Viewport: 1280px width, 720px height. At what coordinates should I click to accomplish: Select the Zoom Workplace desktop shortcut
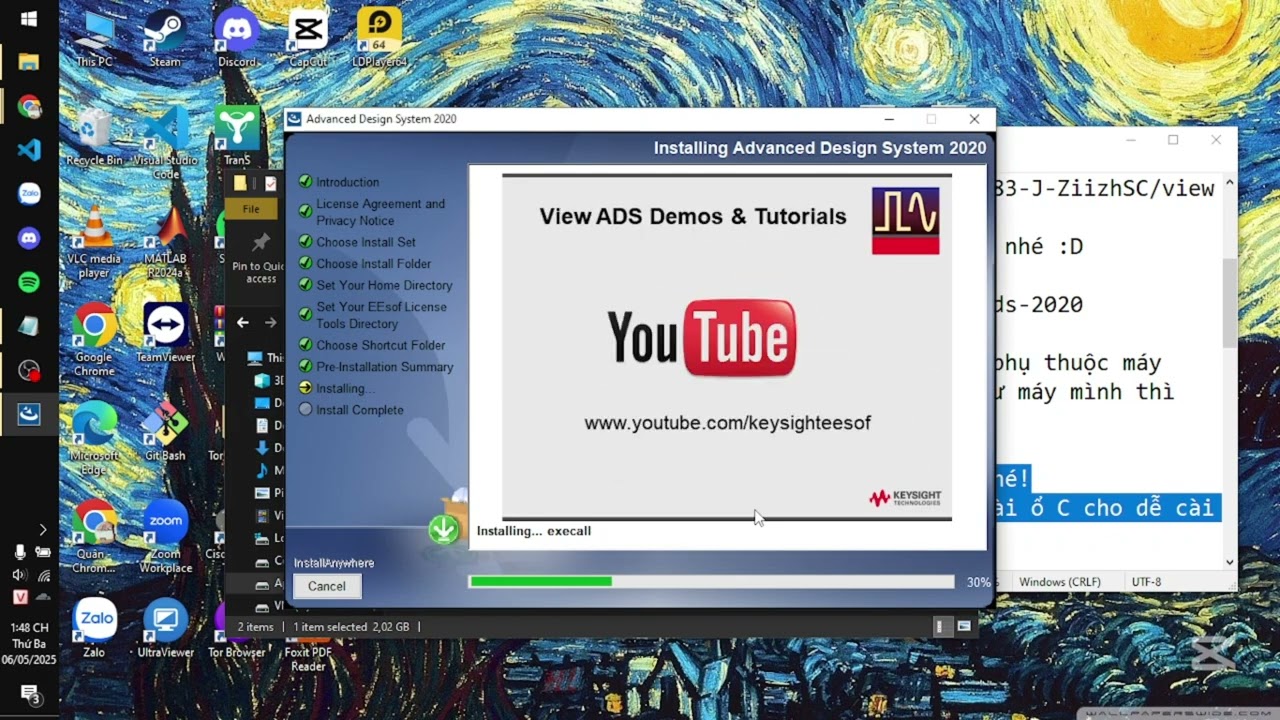click(166, 538)
